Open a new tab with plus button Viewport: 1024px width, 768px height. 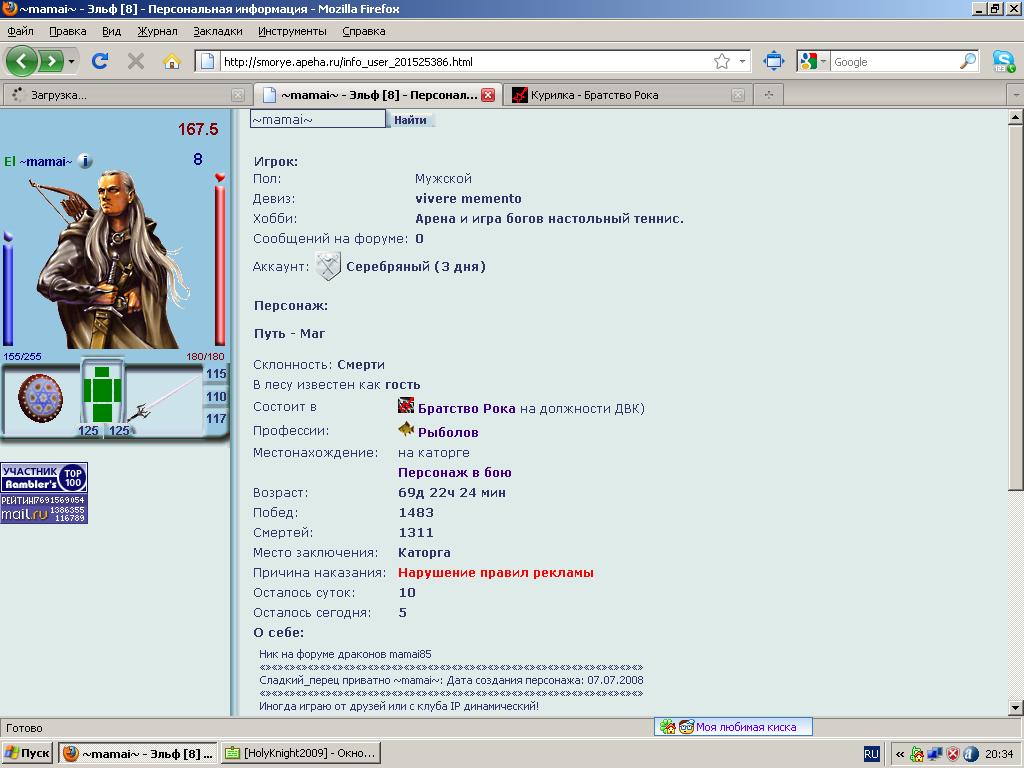pos(769,95)
